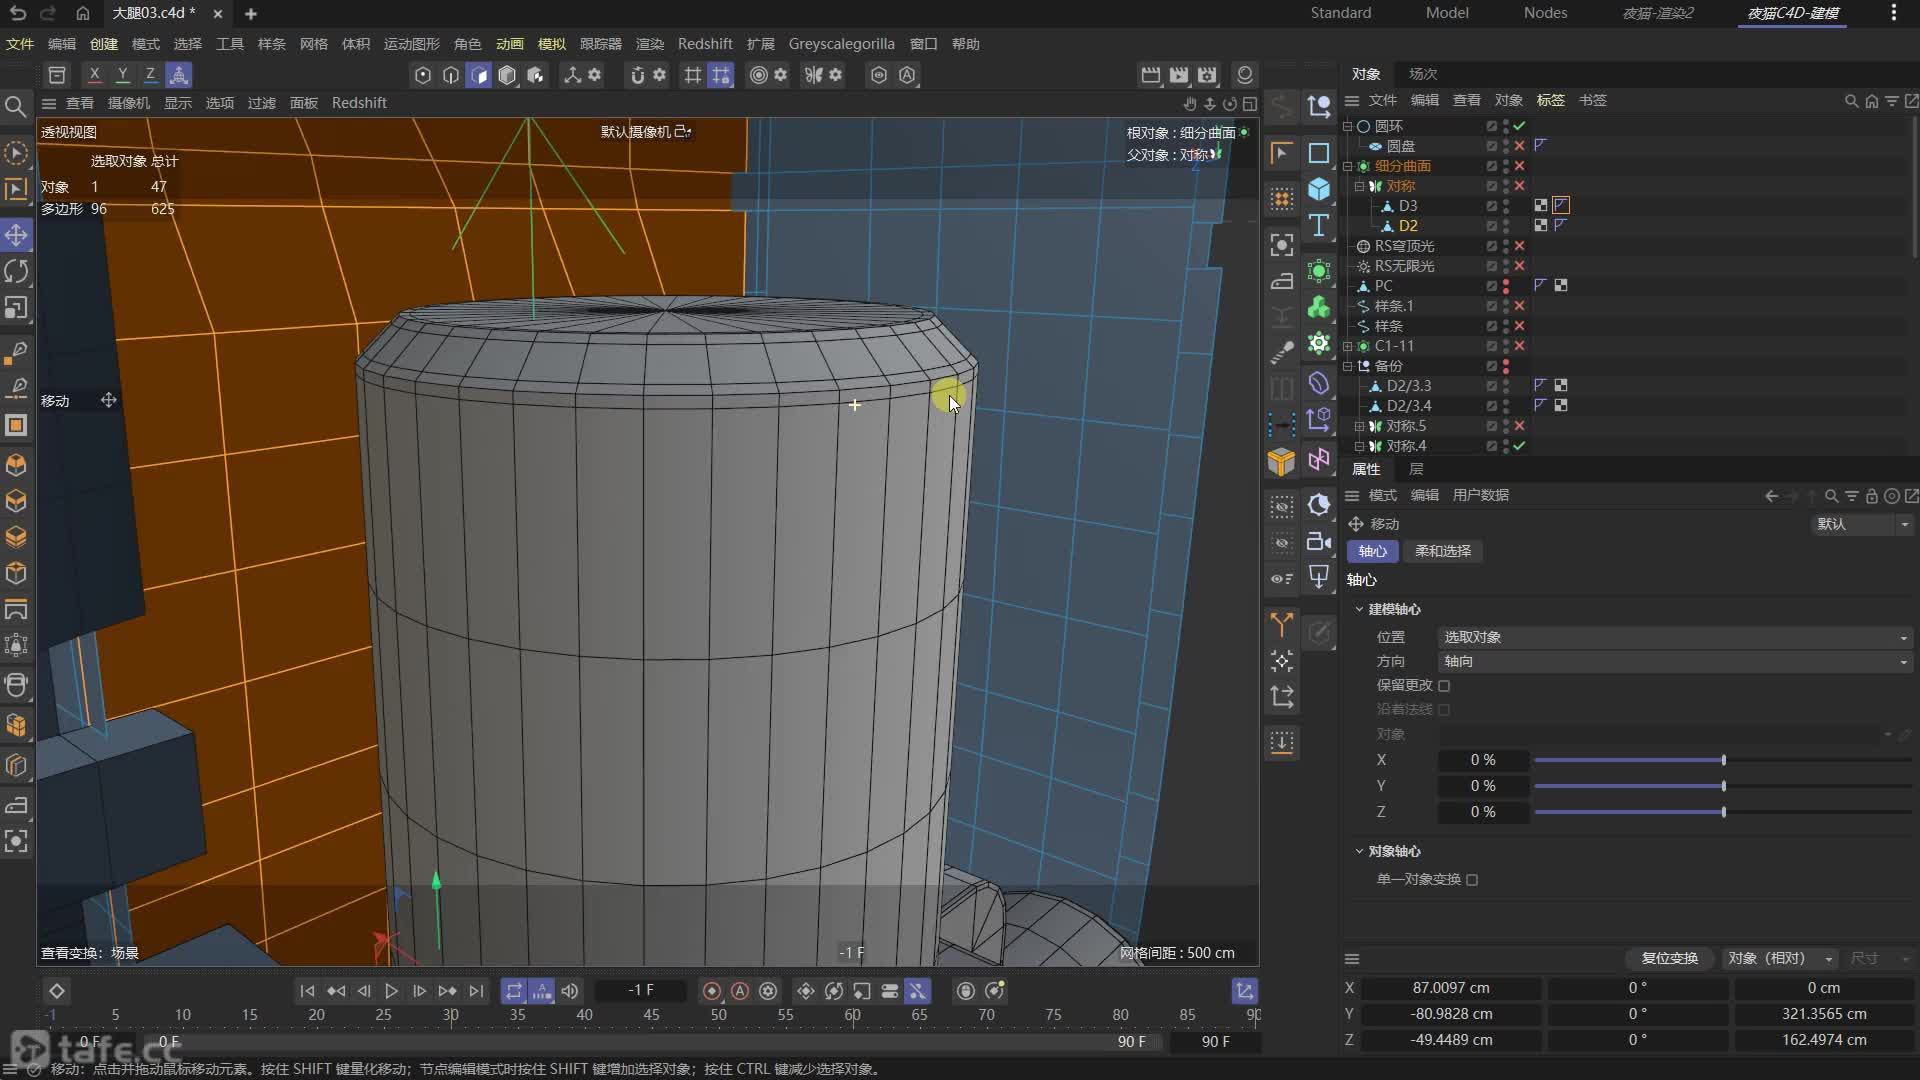Toggle X axis lock icon
Image resolution: width=1920 pixels, height=1080 pixels.
coord(94,75)
